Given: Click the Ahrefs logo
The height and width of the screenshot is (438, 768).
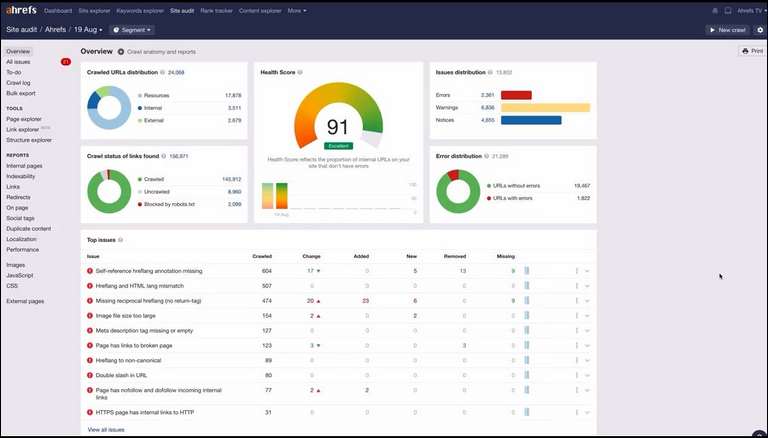Looking at the screenshot, I should (21, 10).
